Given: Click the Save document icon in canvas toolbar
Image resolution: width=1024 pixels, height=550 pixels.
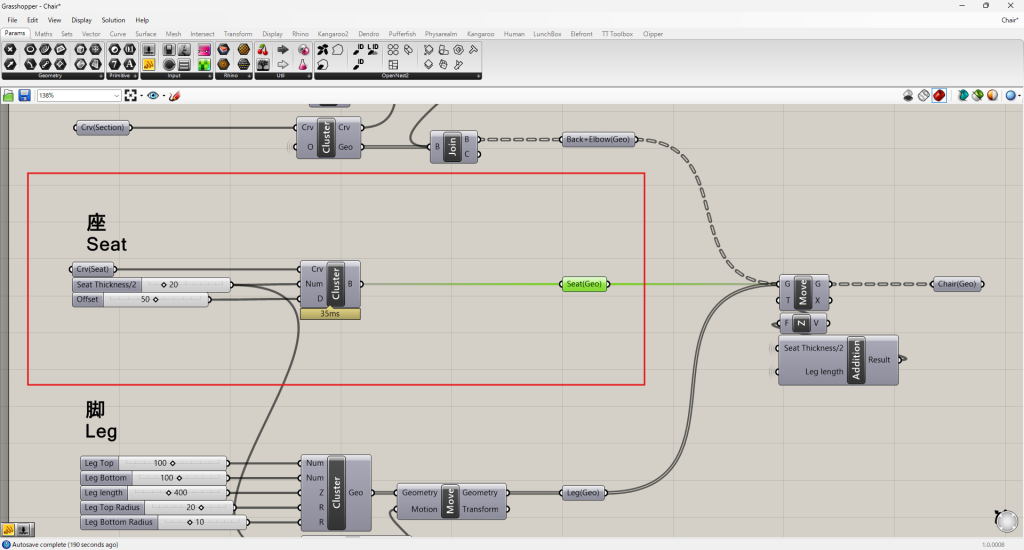Looking at the screenshot, I should 24,96.
